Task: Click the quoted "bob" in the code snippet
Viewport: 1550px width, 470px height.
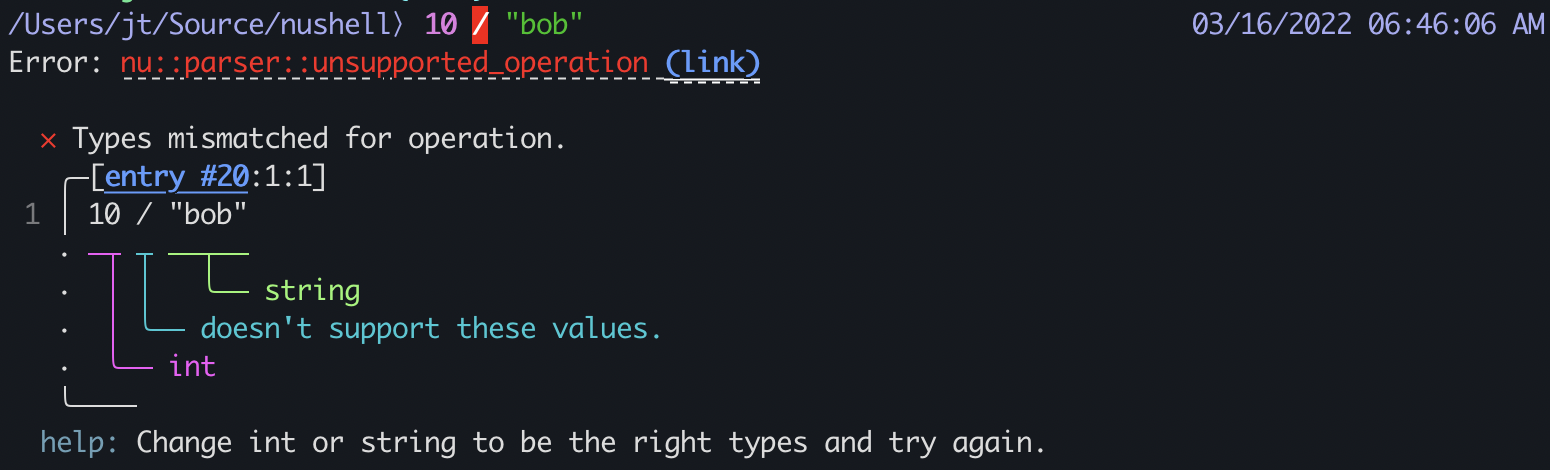Action: click(208, 215)
